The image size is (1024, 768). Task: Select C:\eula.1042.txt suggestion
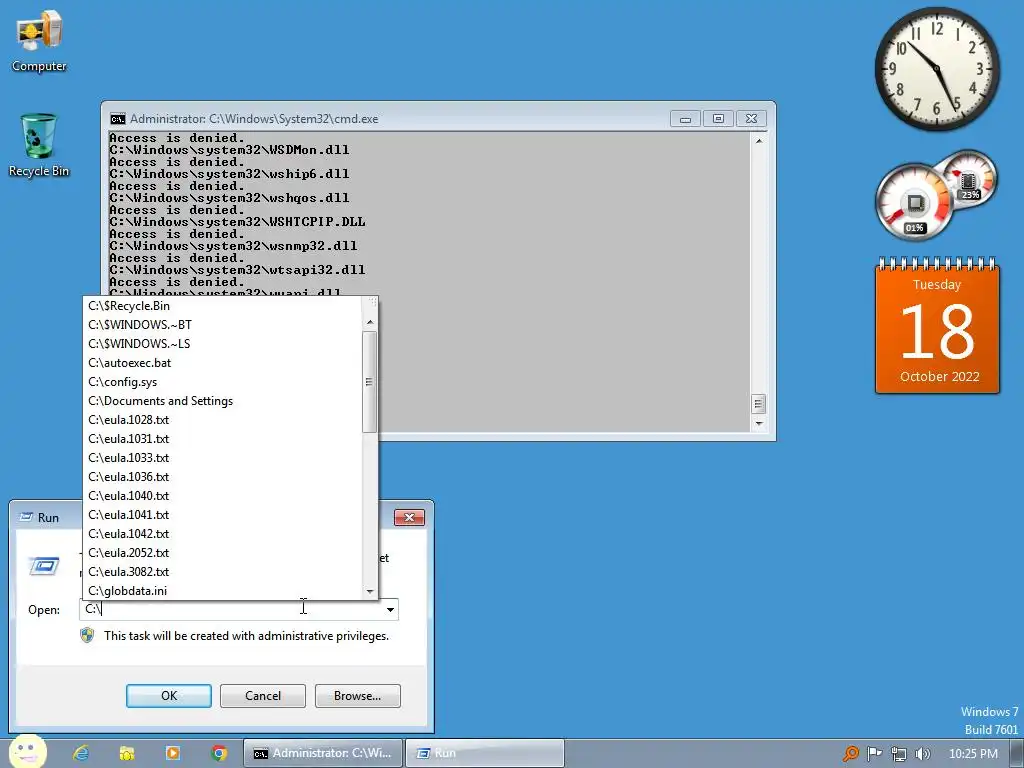[x=222, y=534]
